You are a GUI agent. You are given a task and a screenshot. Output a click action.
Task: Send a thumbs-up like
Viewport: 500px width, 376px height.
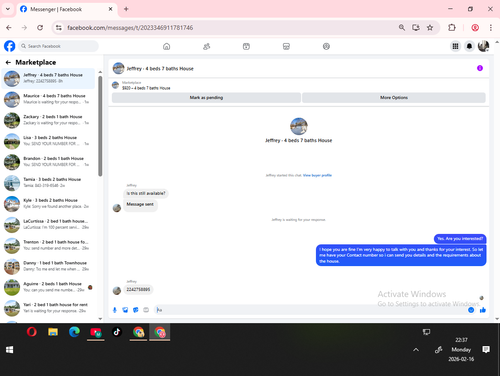[x=482, y=310]
